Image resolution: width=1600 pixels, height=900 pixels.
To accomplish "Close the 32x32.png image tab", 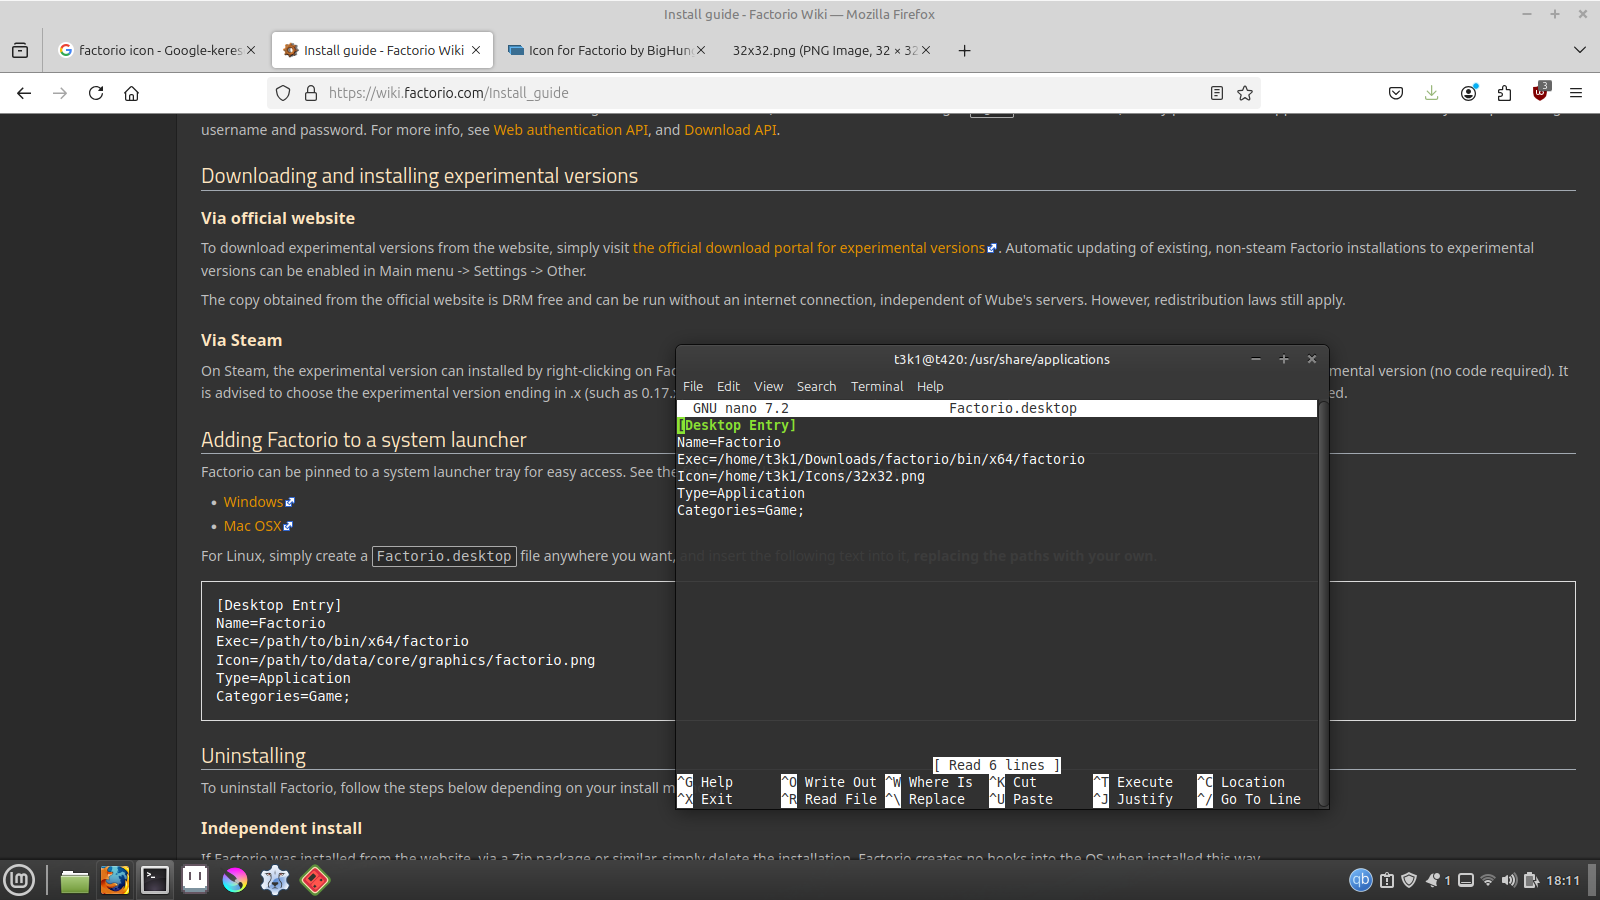I will (x=926, y=50).
